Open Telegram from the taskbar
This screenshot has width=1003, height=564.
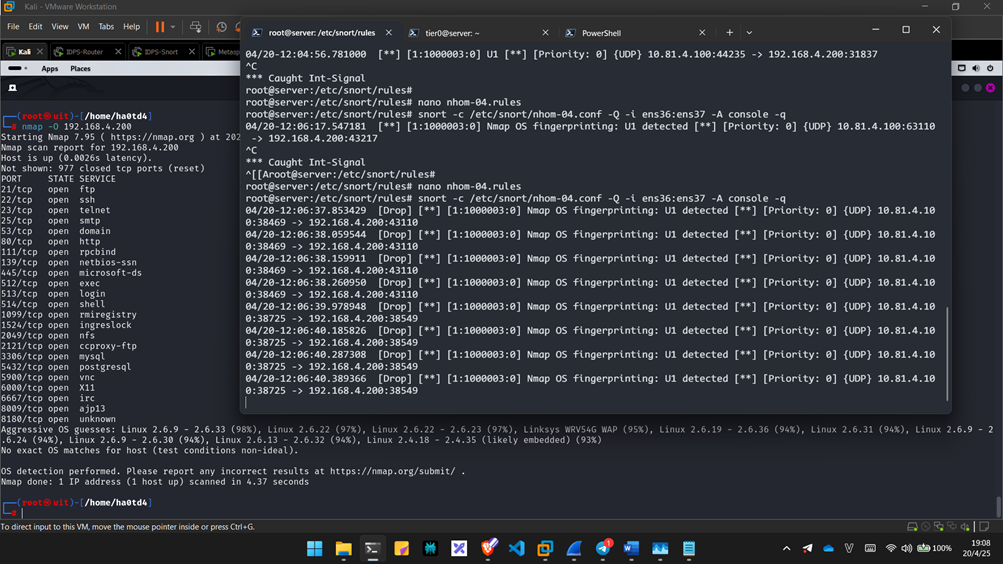pyautogui.click(x=603, y=548)
